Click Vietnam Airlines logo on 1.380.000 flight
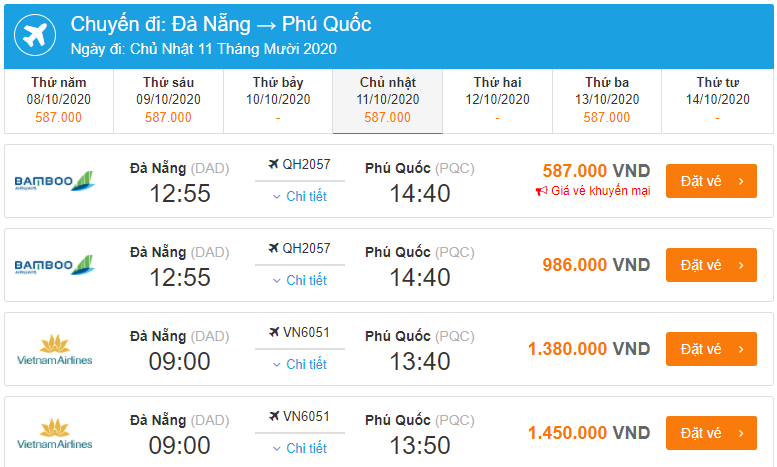 click(55, 349)
